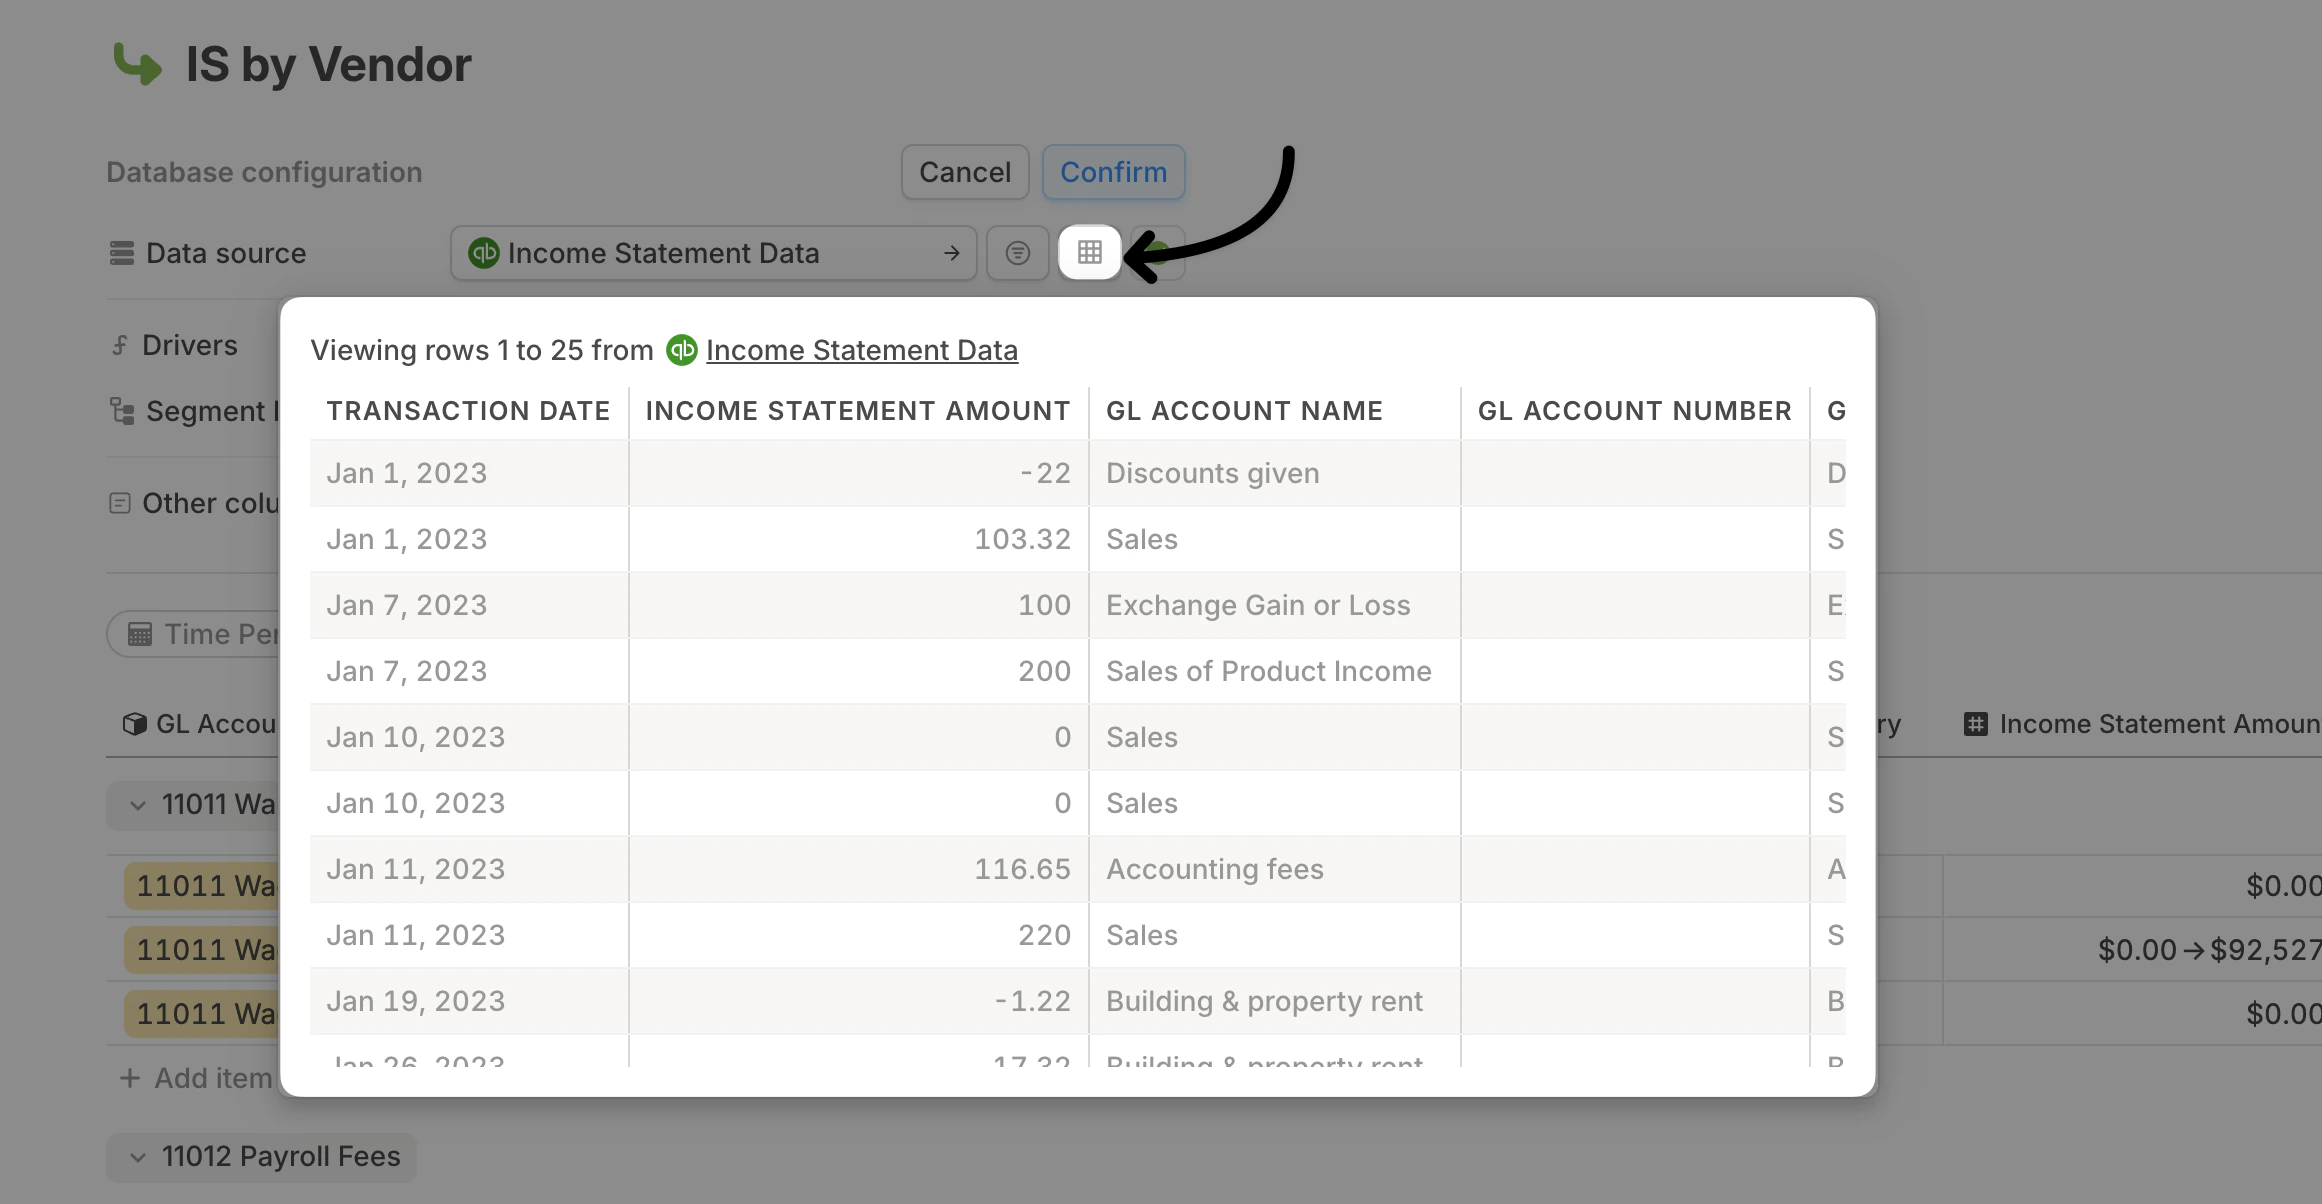Collapse the 11011 group chevron
The height and width of the screenshot is (1204, 2322).
[138, 805]
